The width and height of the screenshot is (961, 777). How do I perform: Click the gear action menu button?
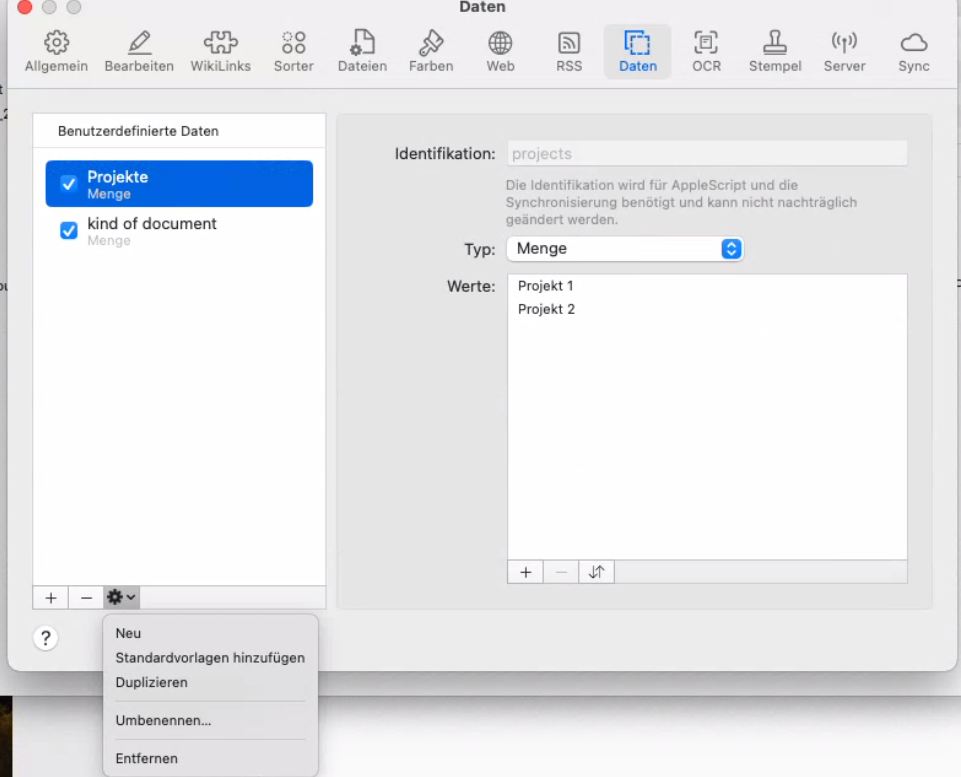tap(121, 598)
